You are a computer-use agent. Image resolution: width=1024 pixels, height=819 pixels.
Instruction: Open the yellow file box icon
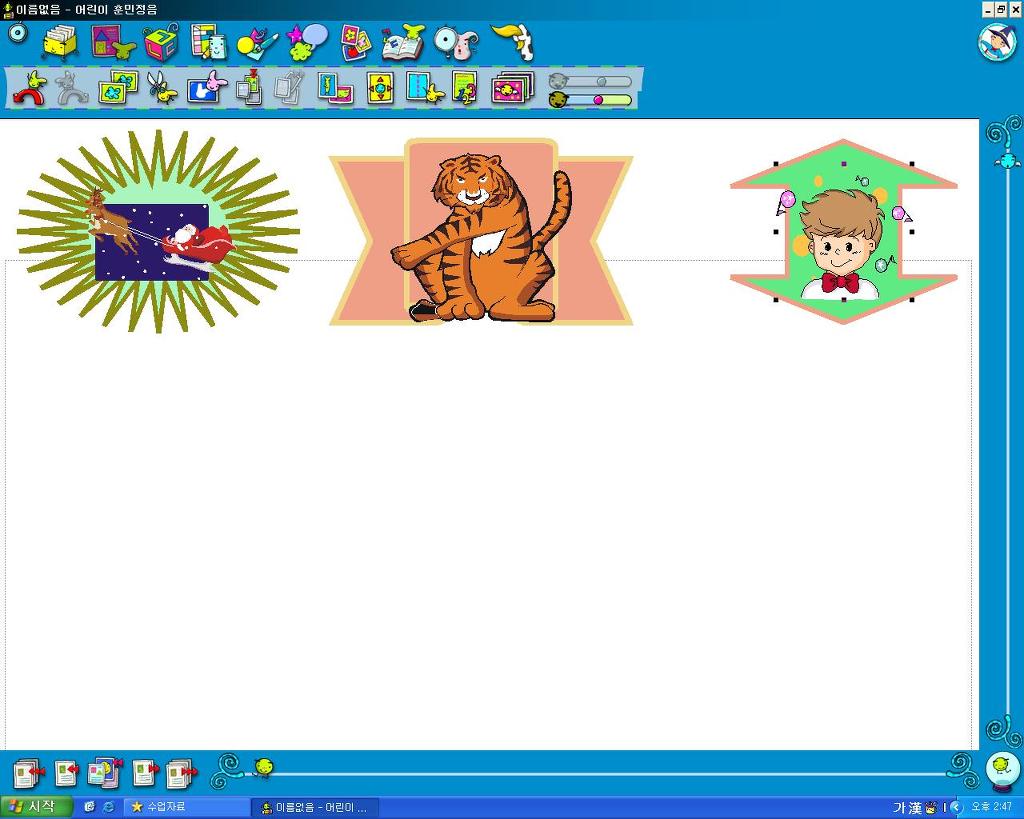[60, 42]
